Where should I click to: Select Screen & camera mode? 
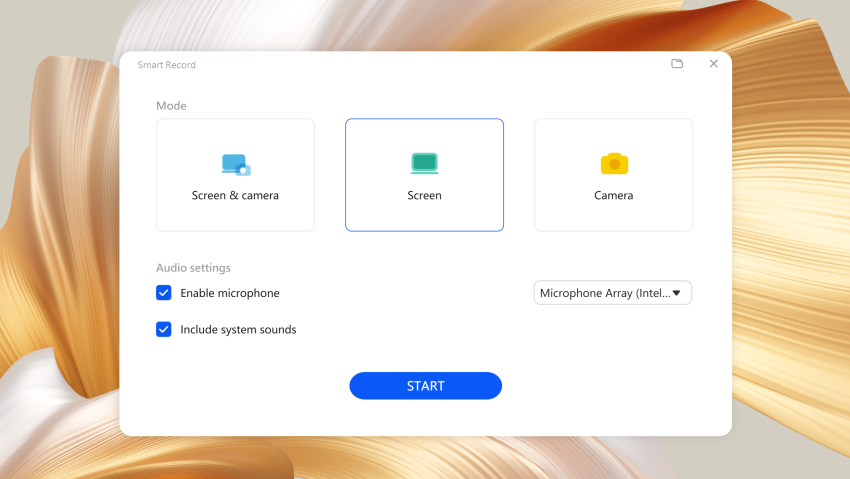point(235,175)
